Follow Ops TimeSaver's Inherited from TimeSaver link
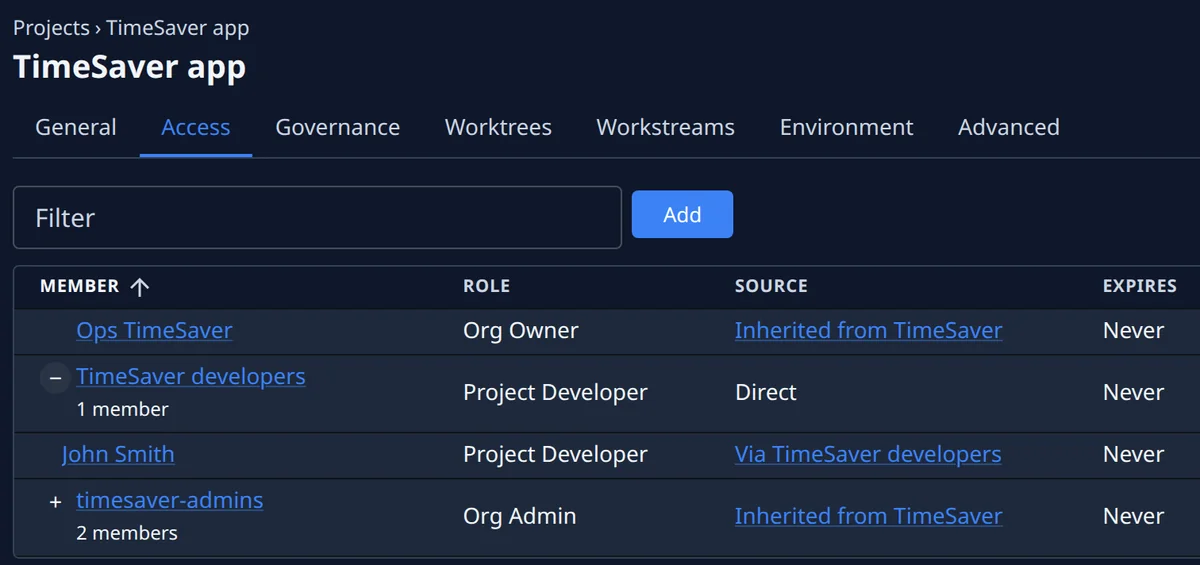 pyautogui.click(x=868, y=330)
